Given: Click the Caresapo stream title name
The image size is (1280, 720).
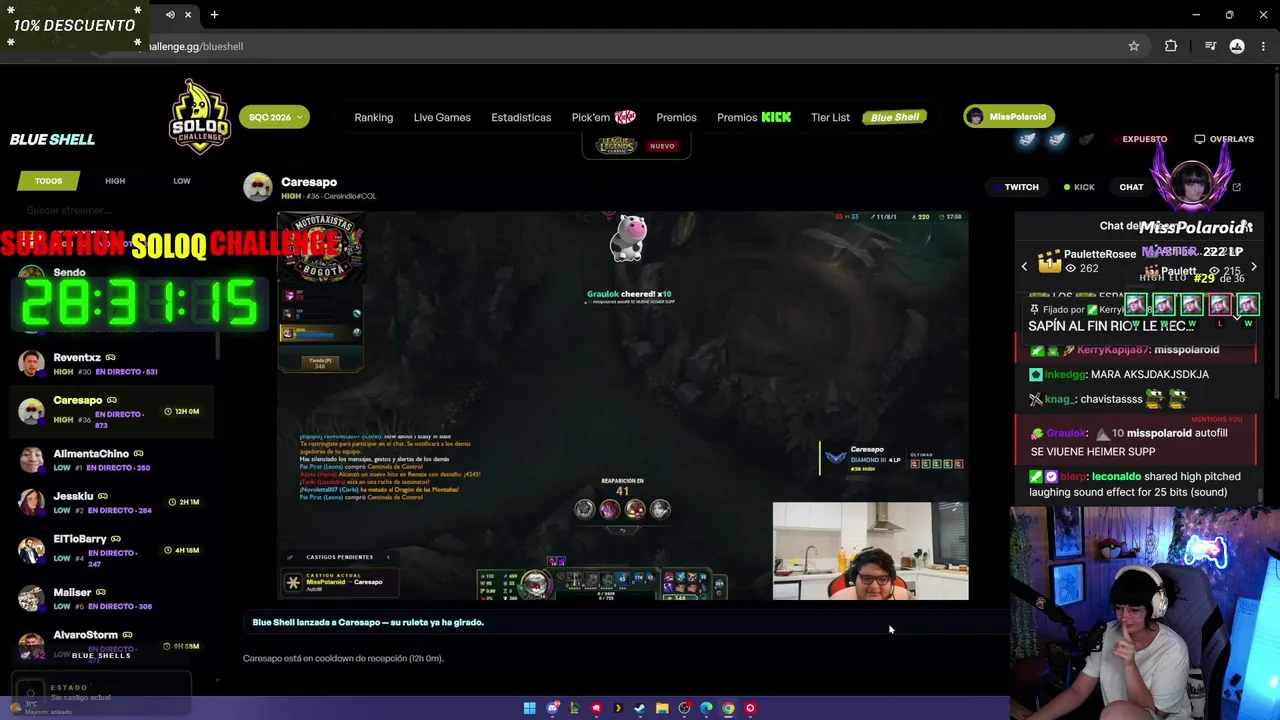Looking at the screenshot, I should pyautogui.click(x=309, y=182).
